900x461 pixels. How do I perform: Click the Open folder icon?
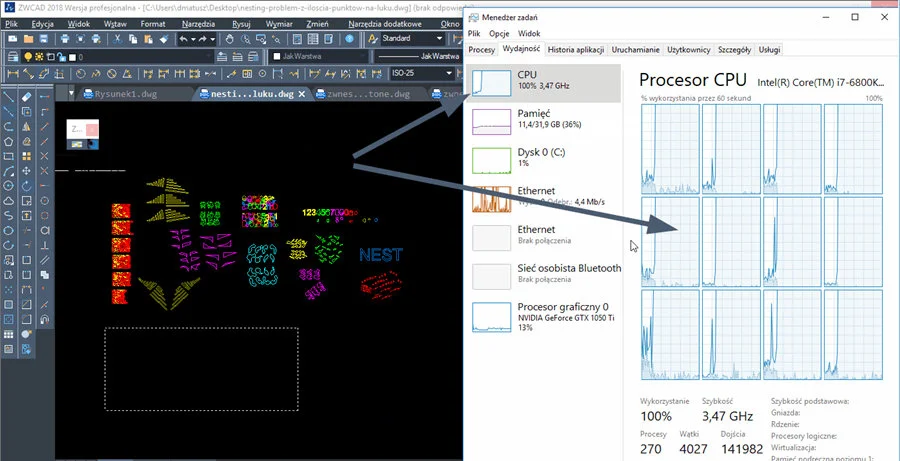(x=29, y=39)
